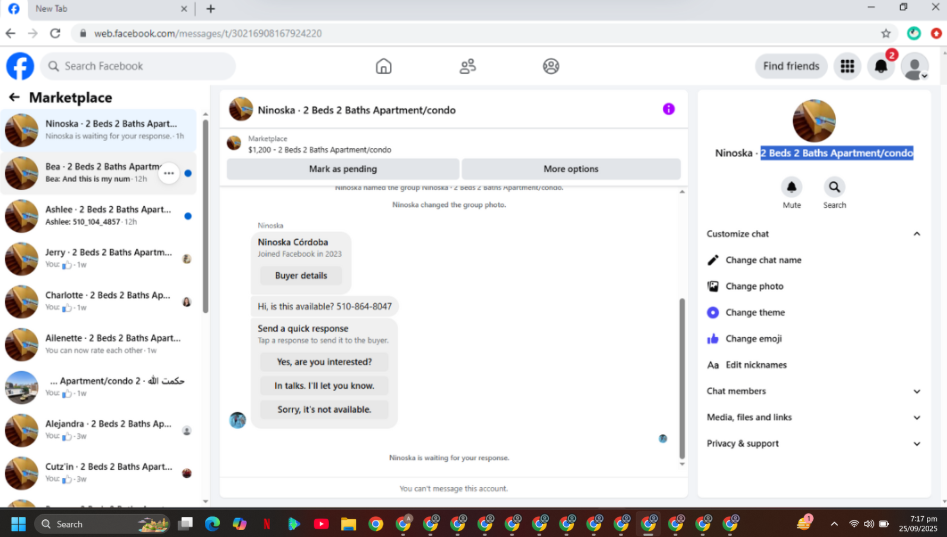The image size is (947, 537).
Task: Open the Ailenette conversation in the list
Action: (x=98, y=344)
